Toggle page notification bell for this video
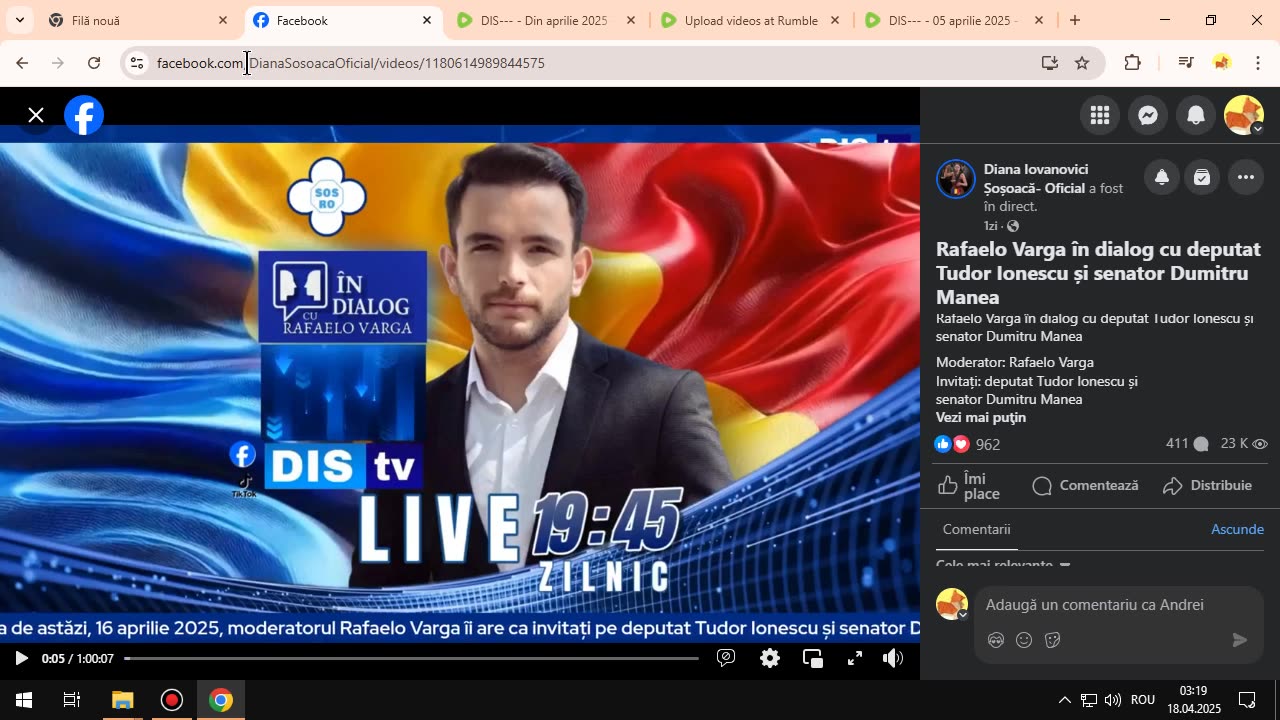1280x720 pixels. pyautogui.click(x=1162, y=178)
